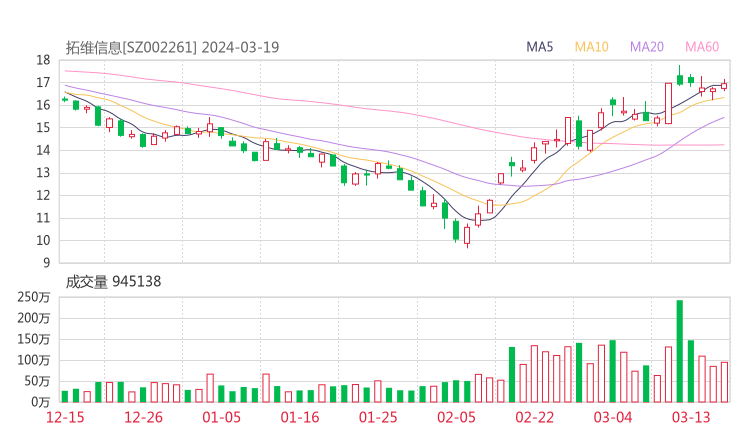Screen dimensions: 740x440
Task: Click the 12-15 date axis label
Action: click(x=65, y=417)
